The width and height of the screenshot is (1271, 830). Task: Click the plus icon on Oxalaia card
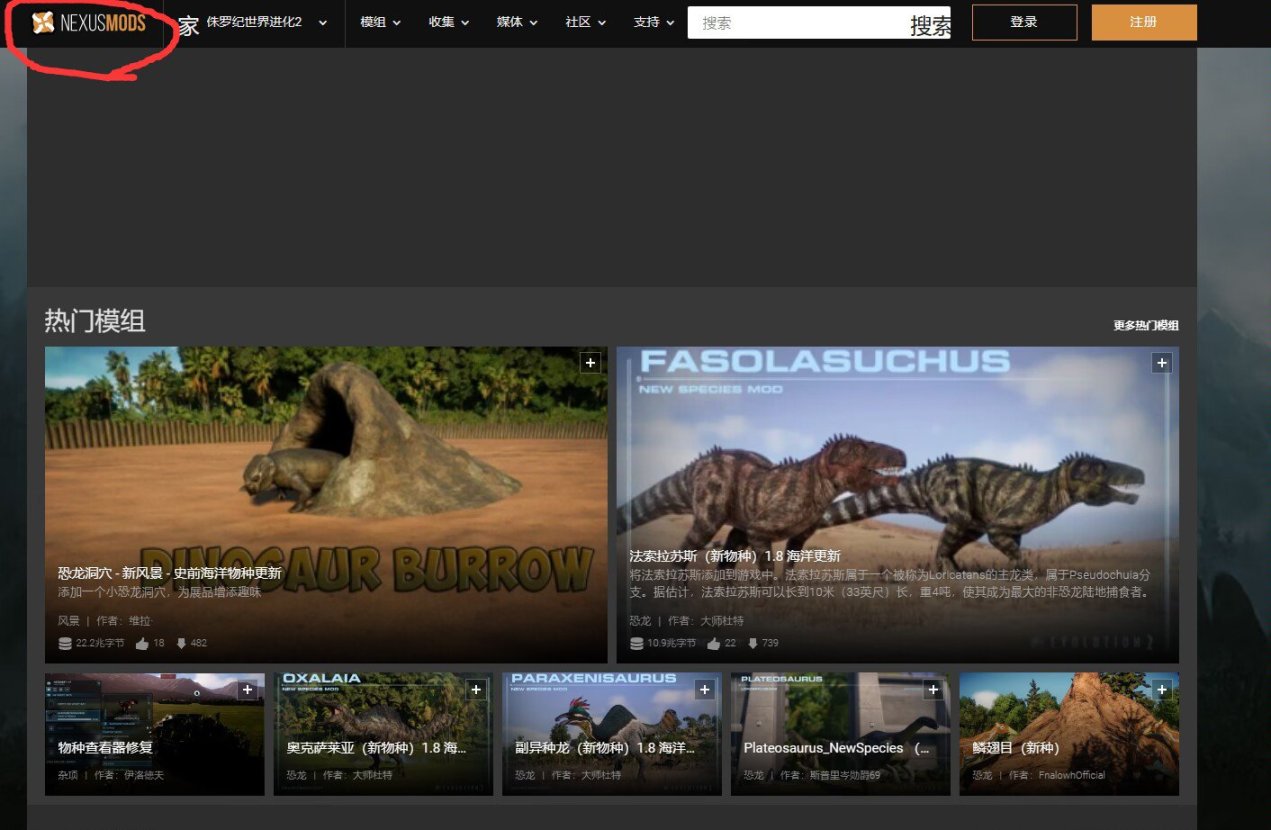click(476, 690)
